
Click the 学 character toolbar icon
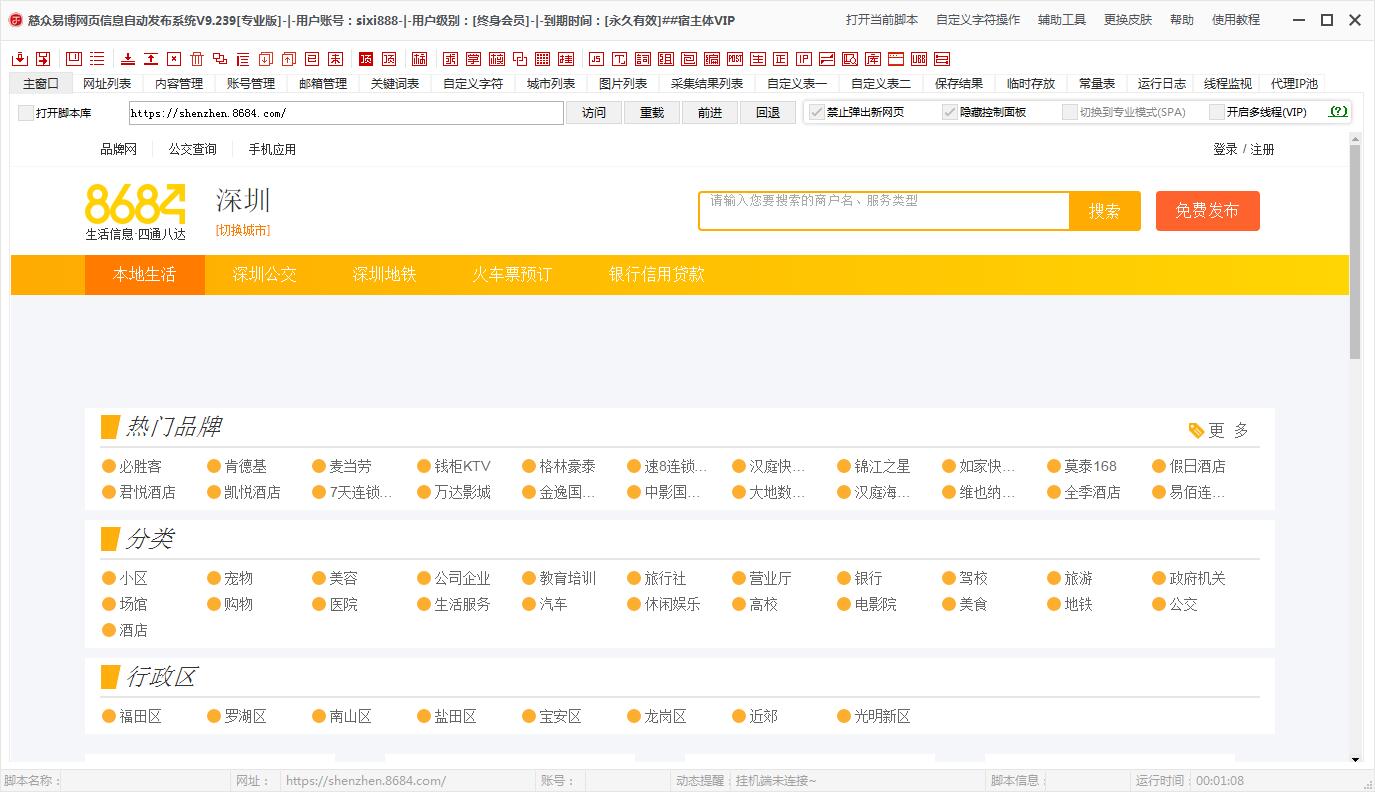(474, 59)
